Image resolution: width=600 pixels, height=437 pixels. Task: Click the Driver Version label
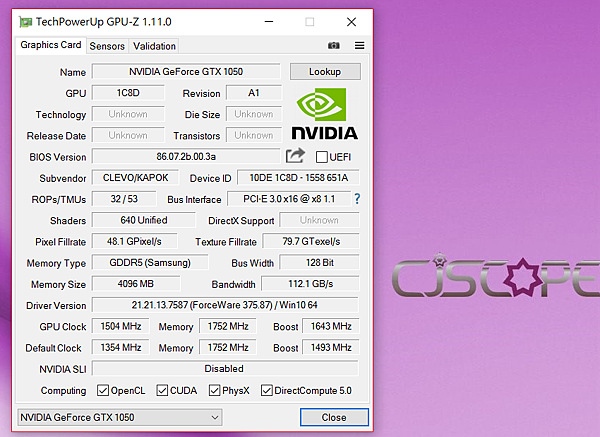(56, 306)
